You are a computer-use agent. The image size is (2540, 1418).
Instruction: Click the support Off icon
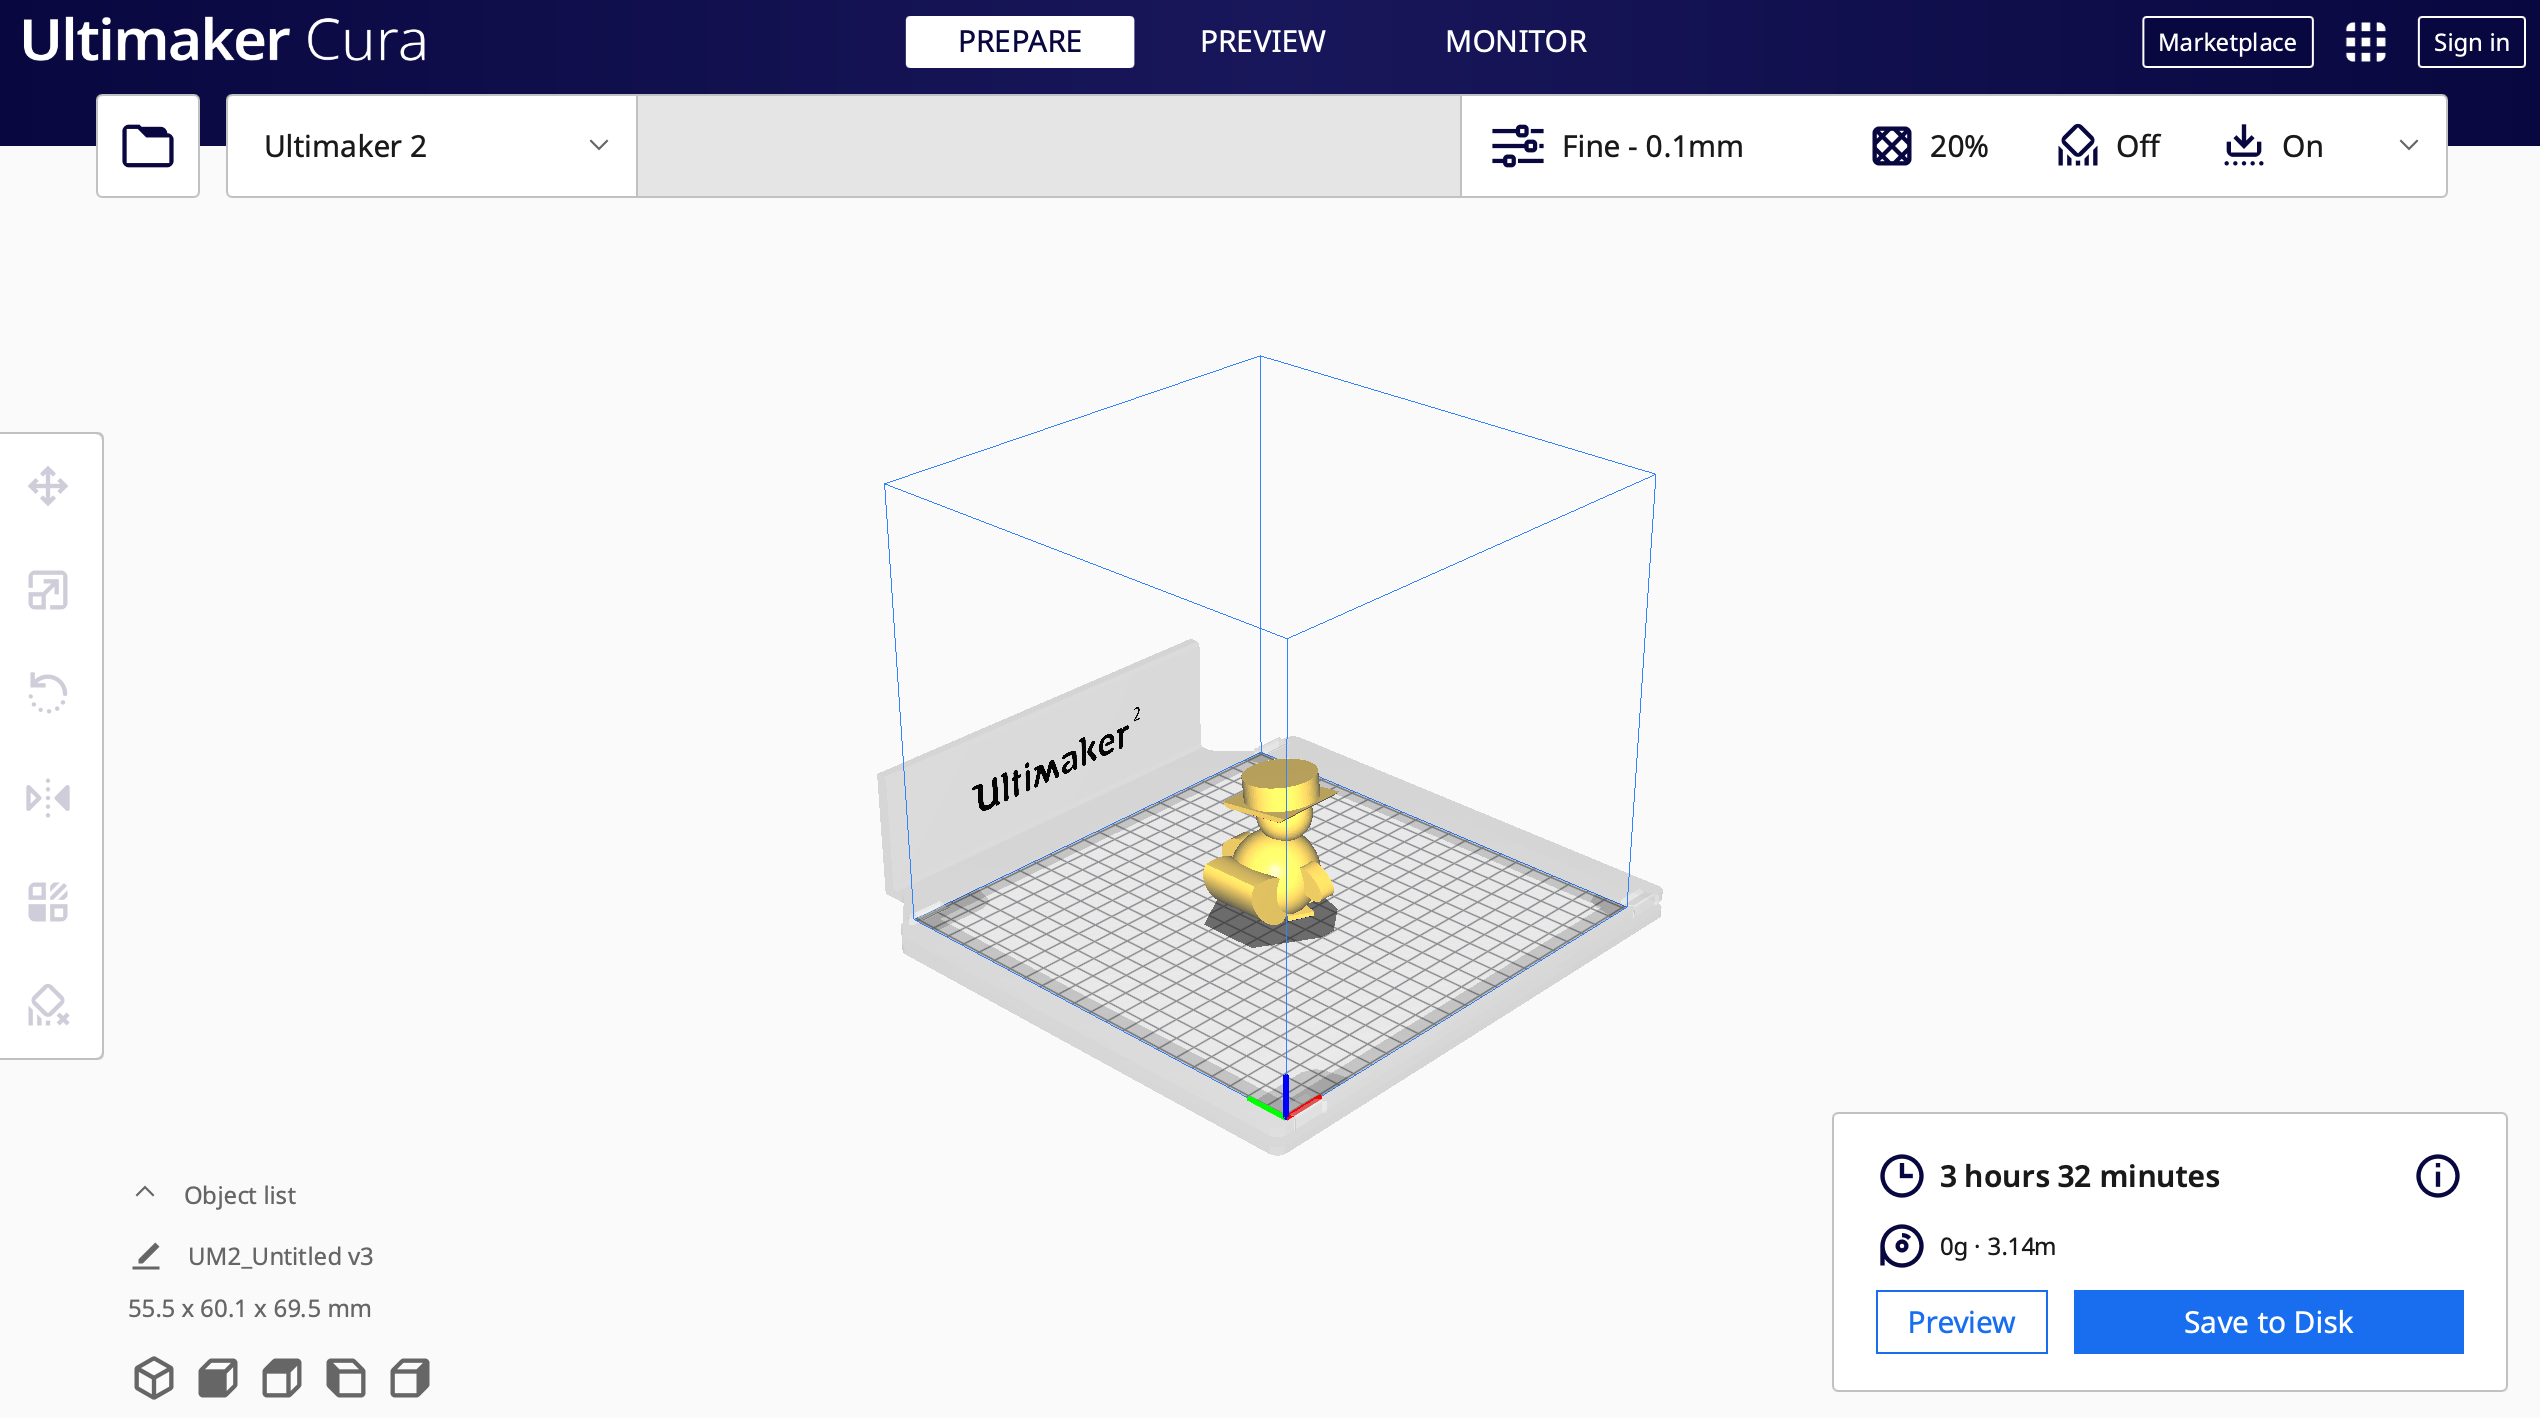coord(2078,146)
